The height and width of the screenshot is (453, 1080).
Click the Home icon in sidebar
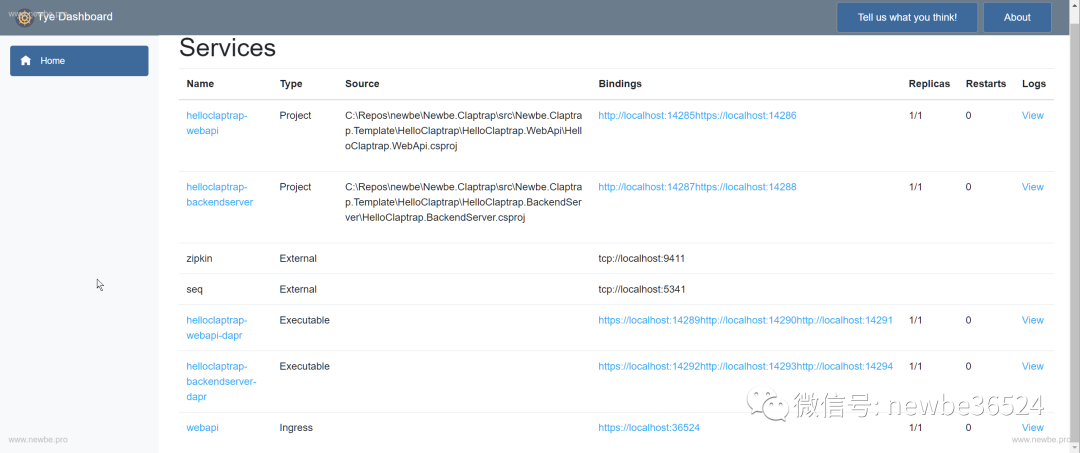click(25, 61)
